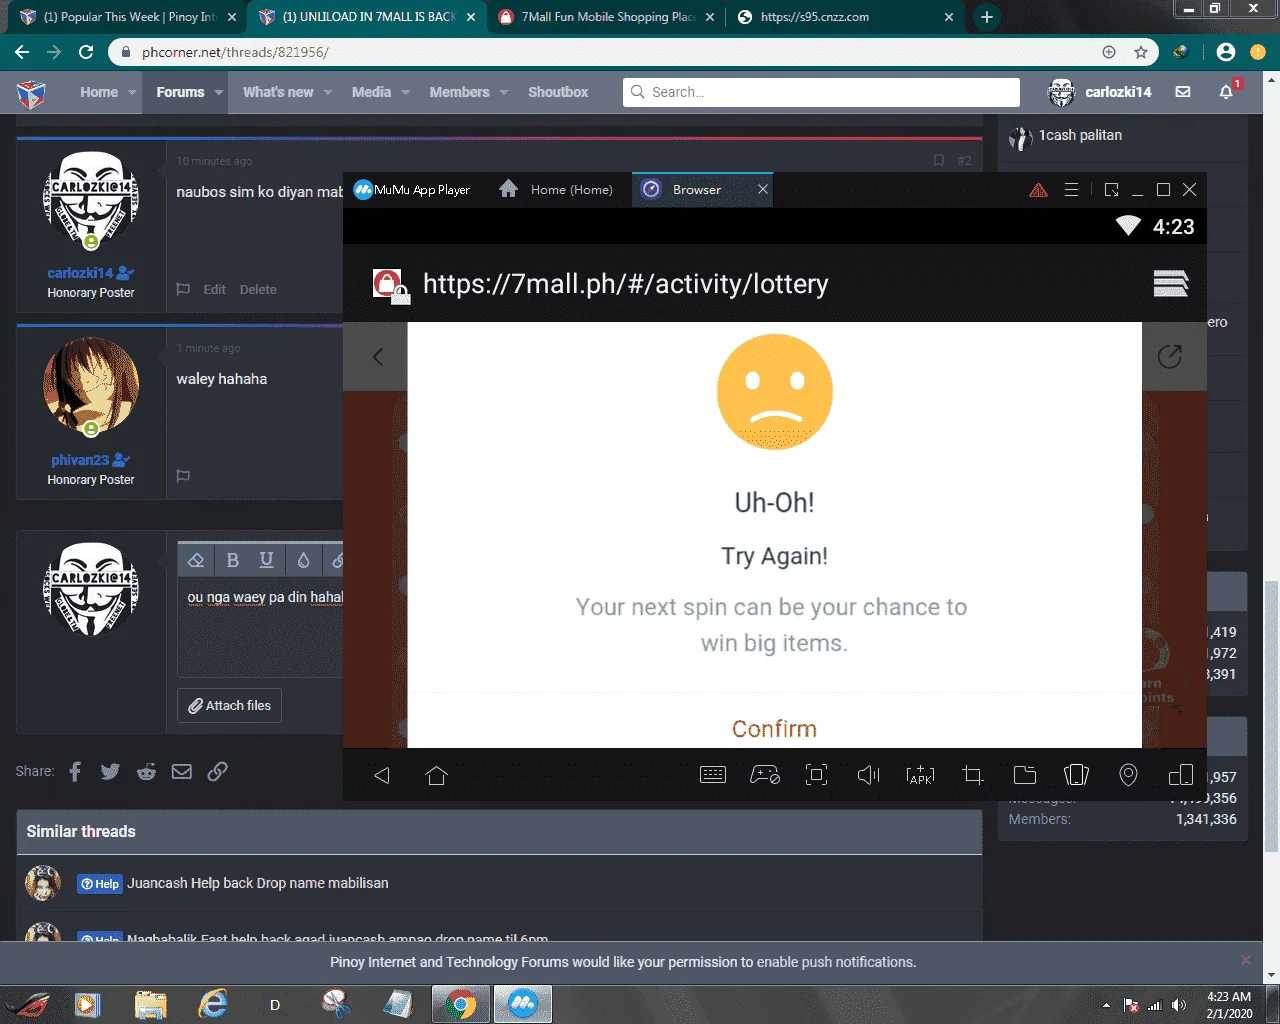Image resolution: width=1280 pixels, height=1024 pixels.
Task: Bookmark Chrome page with star icon
Action: [x=1141, y=52]
